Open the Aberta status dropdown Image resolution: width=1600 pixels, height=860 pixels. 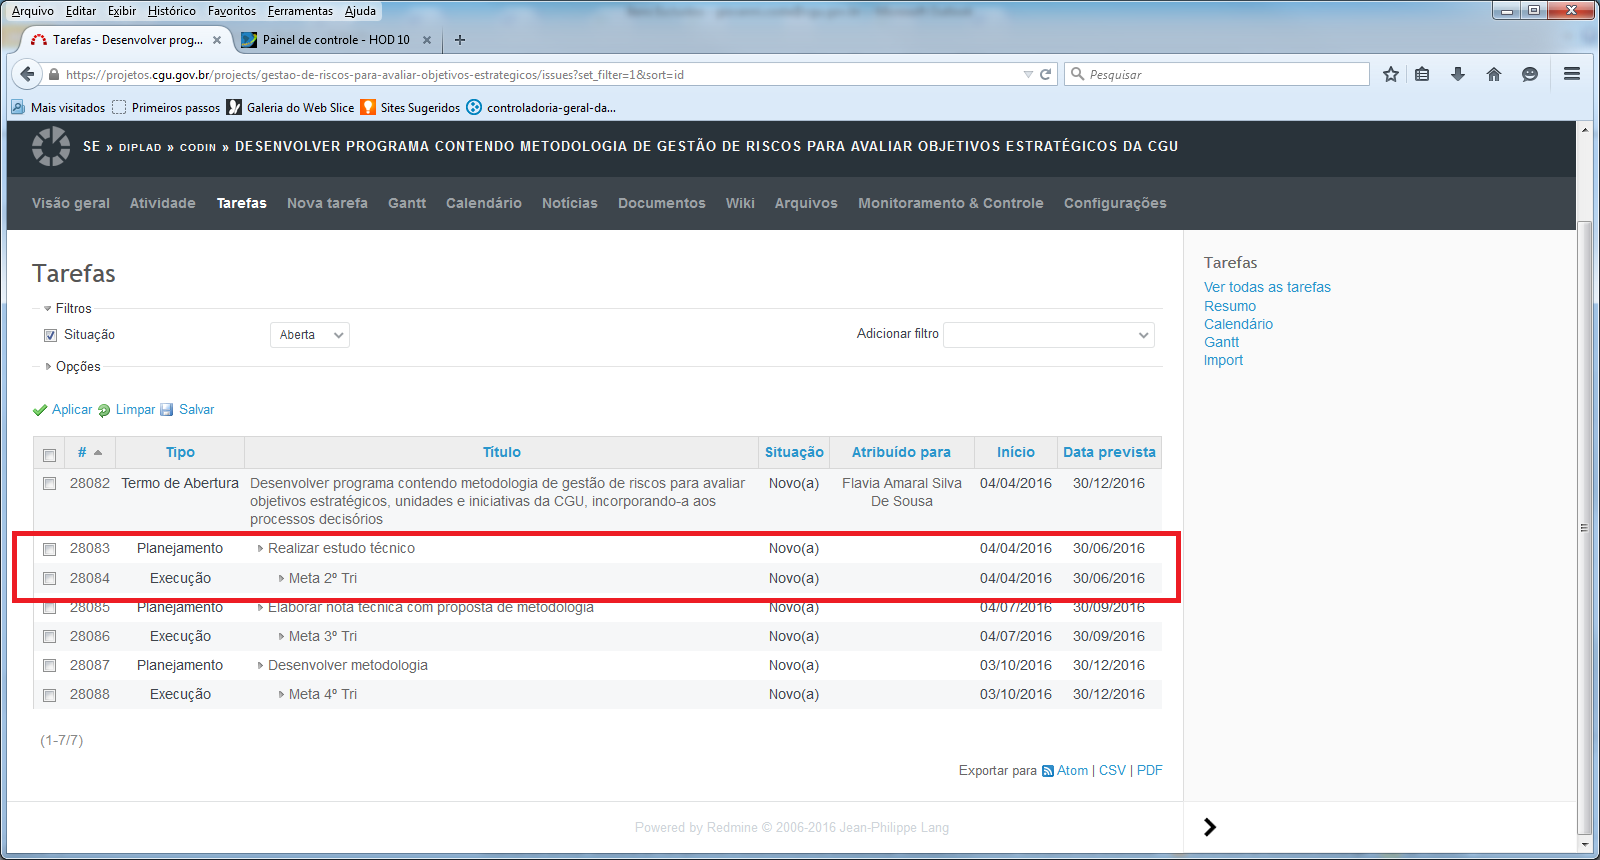tap(310, 335)
